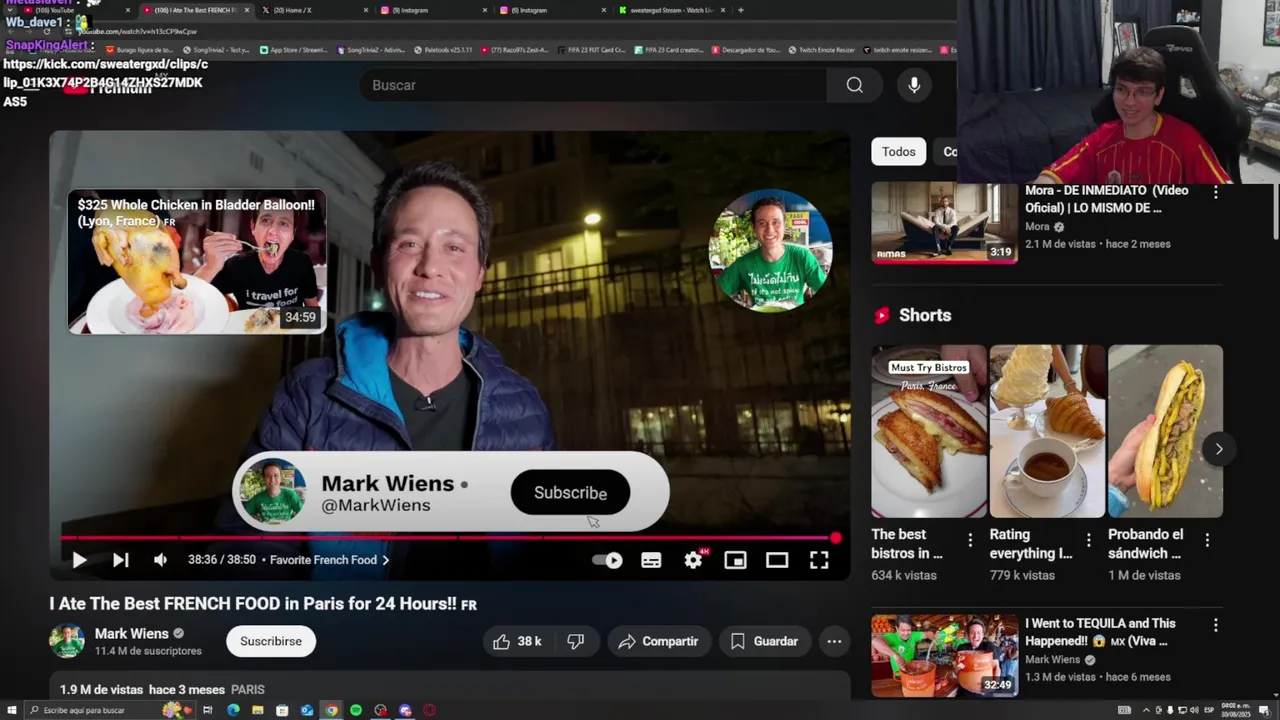Open the Mark Wiens channel name link
1280x720 pixels.
coord(131,633)
